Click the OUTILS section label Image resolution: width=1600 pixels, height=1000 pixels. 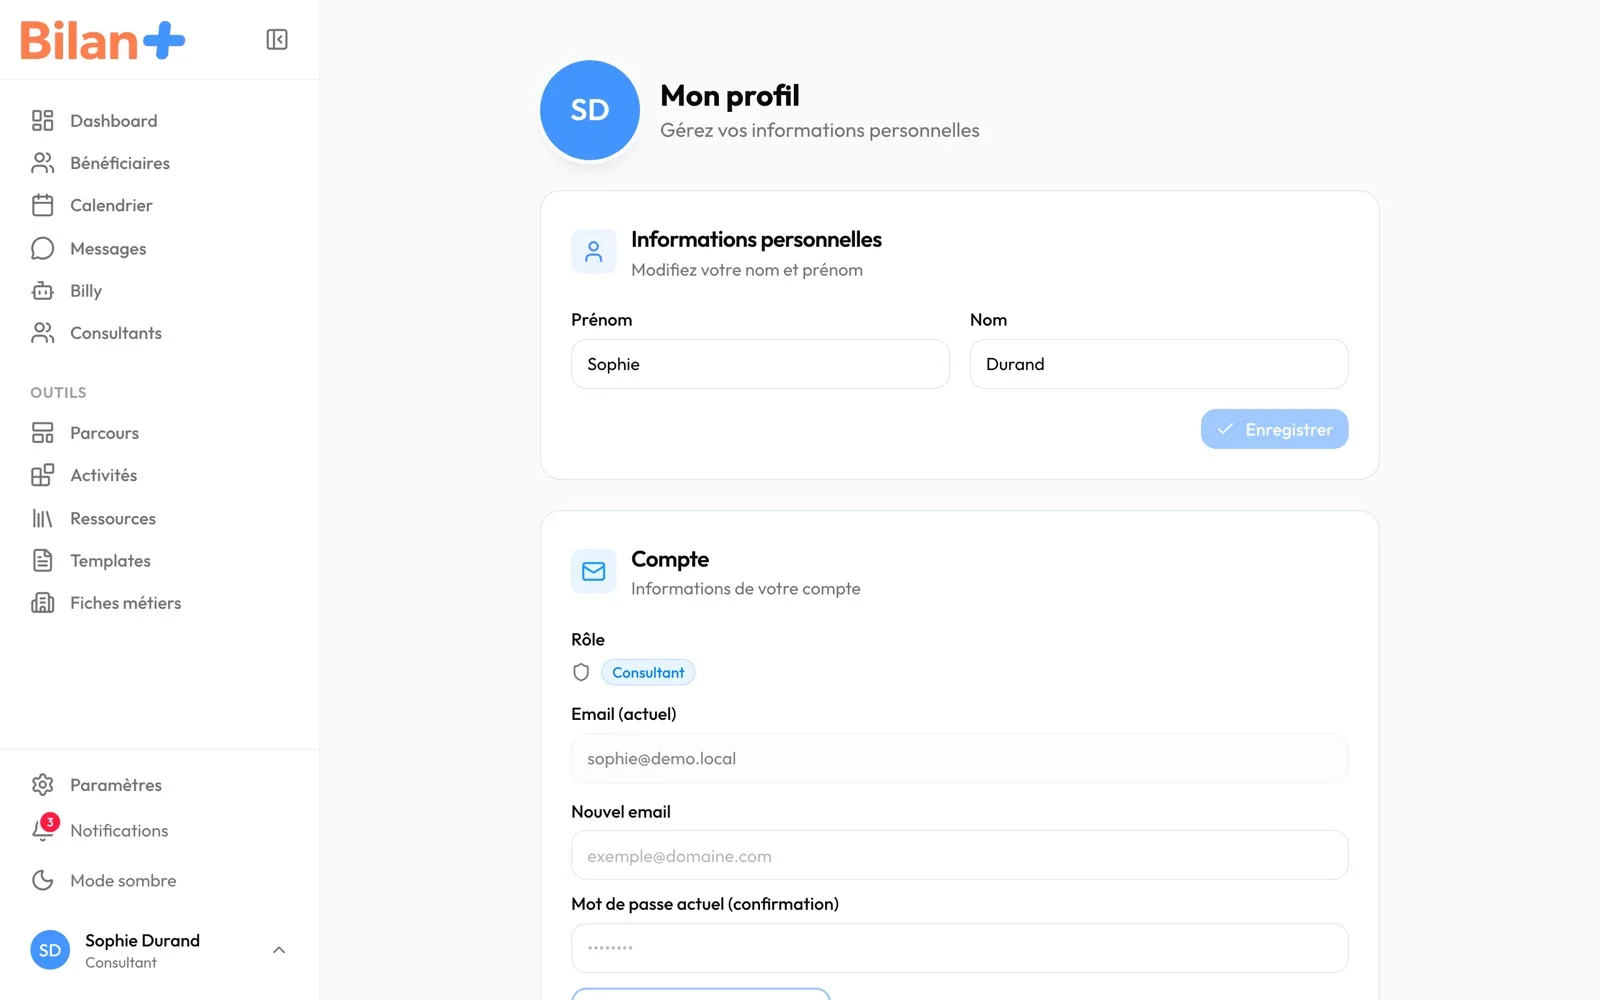click(58, 392)
